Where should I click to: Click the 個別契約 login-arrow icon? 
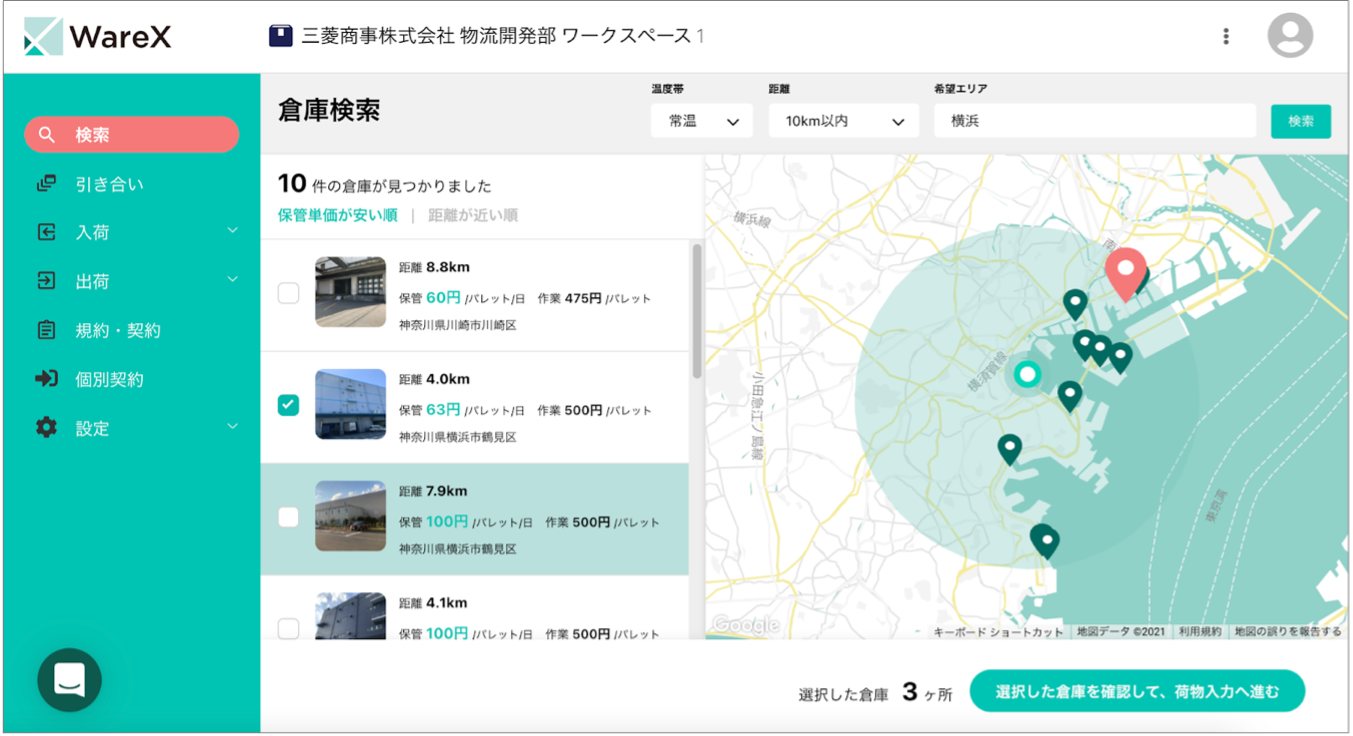pyautogui.click(x=46, y=379)
